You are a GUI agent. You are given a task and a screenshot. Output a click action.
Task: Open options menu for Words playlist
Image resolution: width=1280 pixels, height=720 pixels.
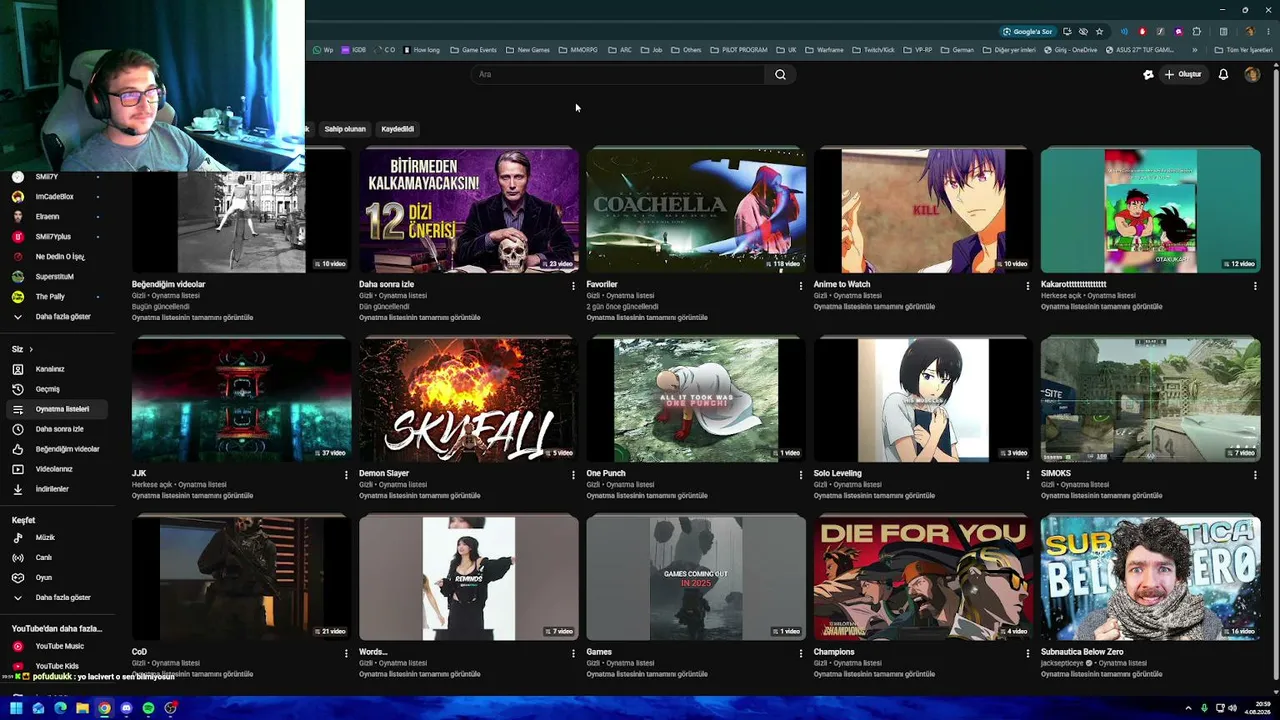[573, 653]
